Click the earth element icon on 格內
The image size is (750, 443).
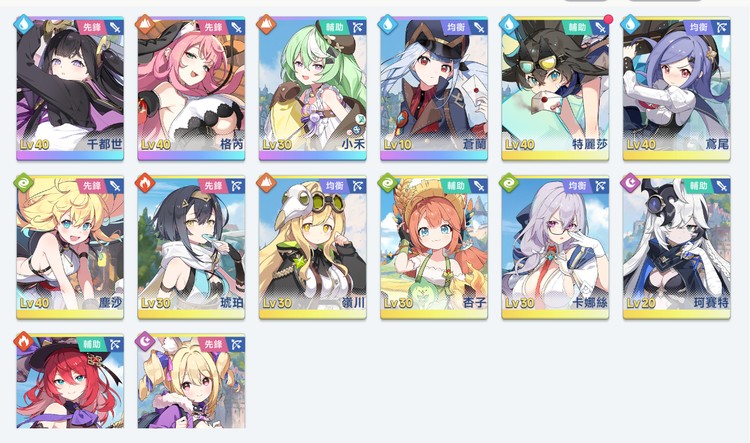coord(144,24)
